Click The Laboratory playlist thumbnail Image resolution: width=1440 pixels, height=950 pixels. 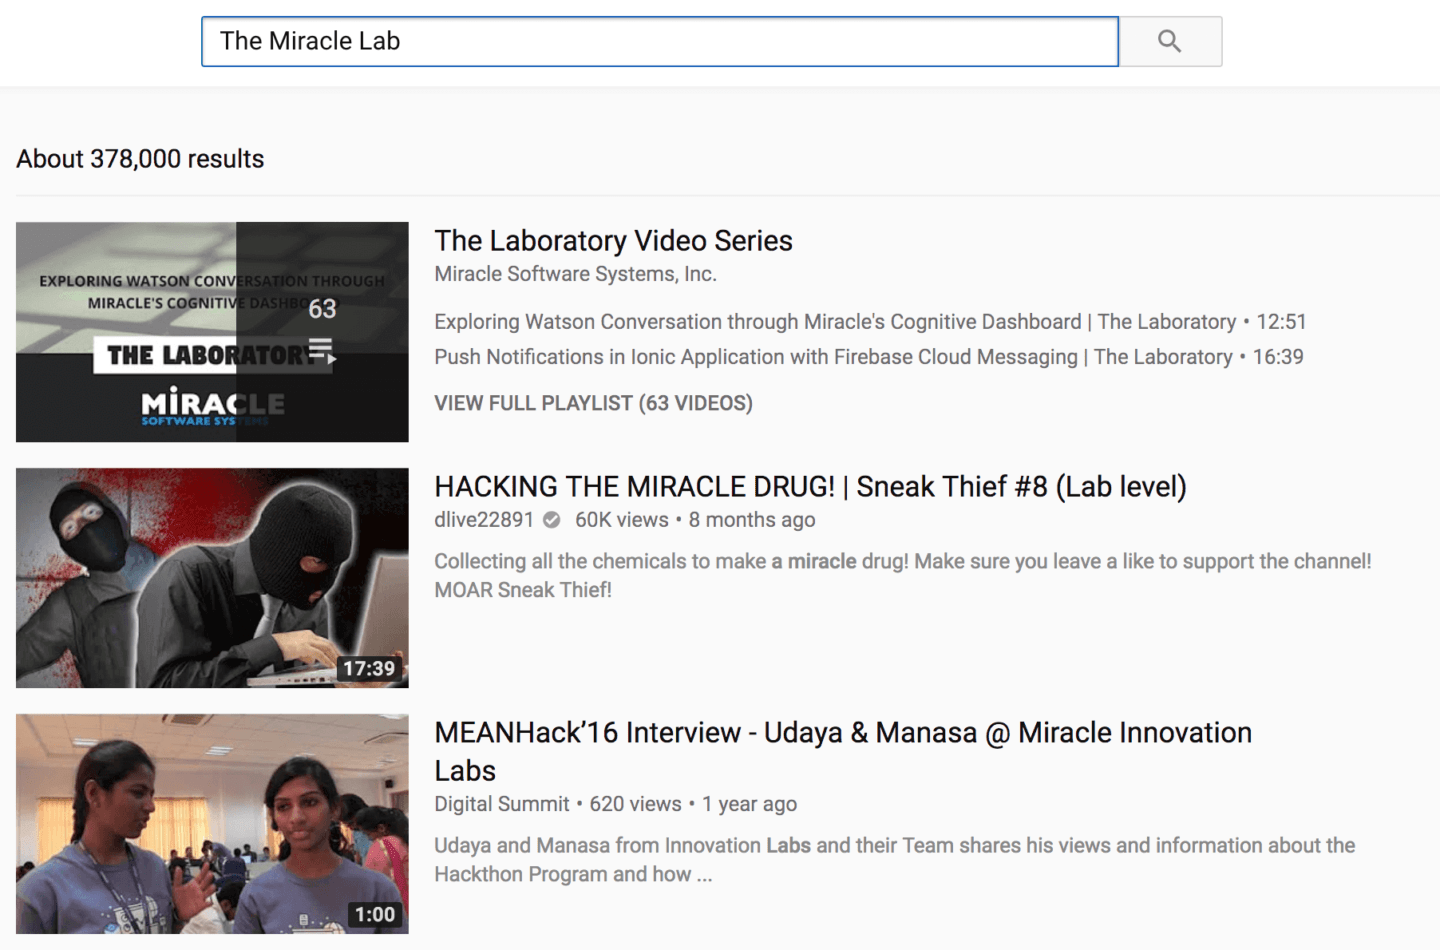click(212, 332)
